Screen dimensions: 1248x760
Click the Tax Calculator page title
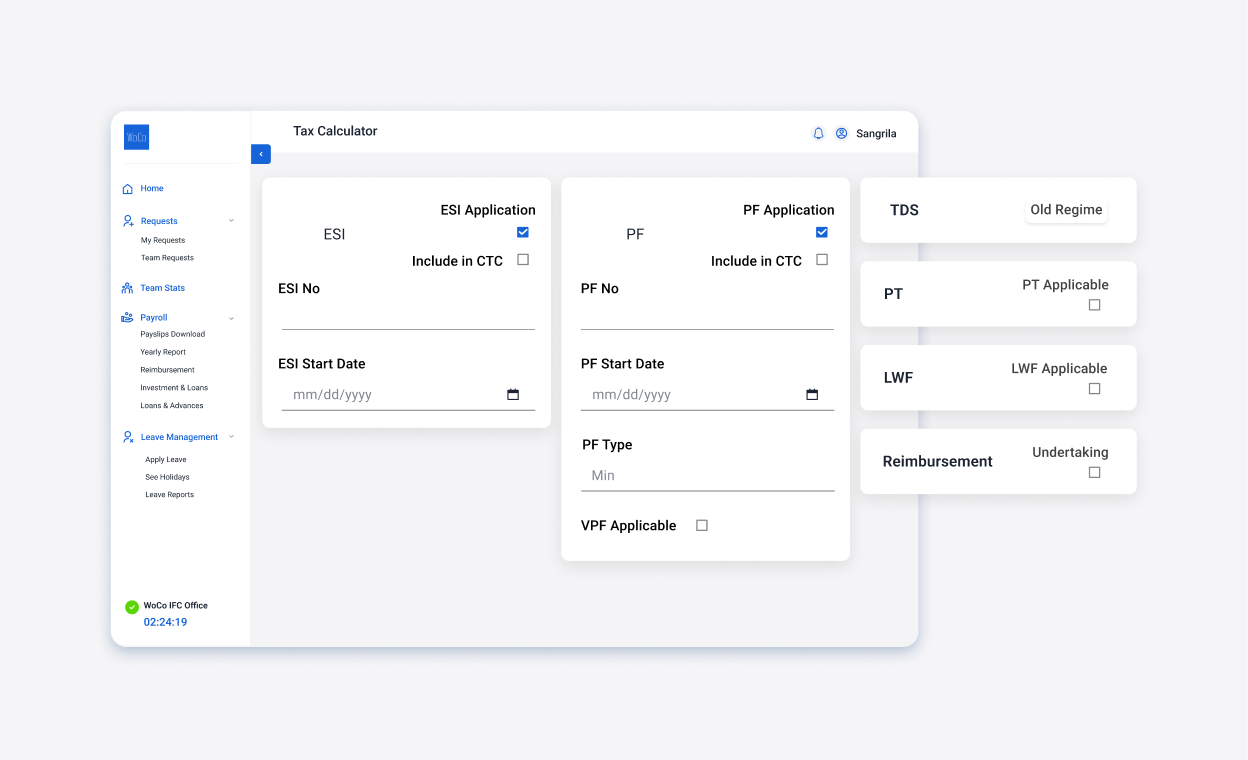pyautogui.click(x=335, y=131)
